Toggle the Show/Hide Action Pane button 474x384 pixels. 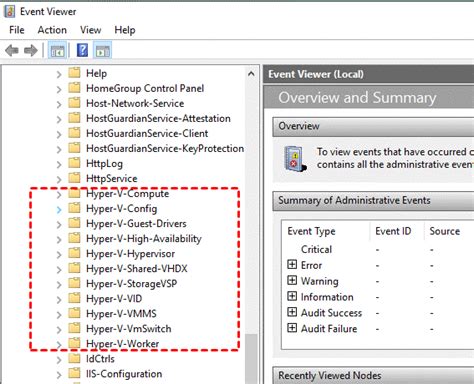(x=103, y=51)
